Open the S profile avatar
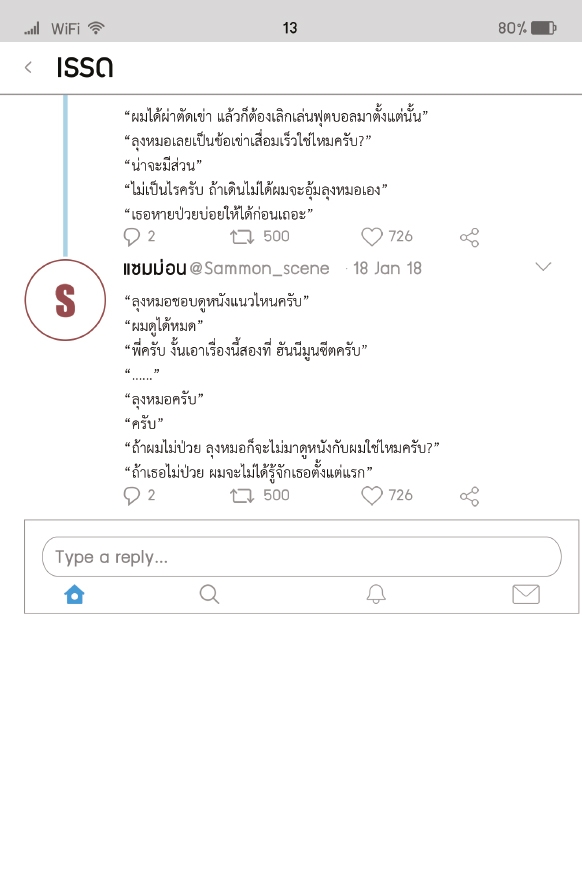Screen dimensions: 582x872 point(65,300)
